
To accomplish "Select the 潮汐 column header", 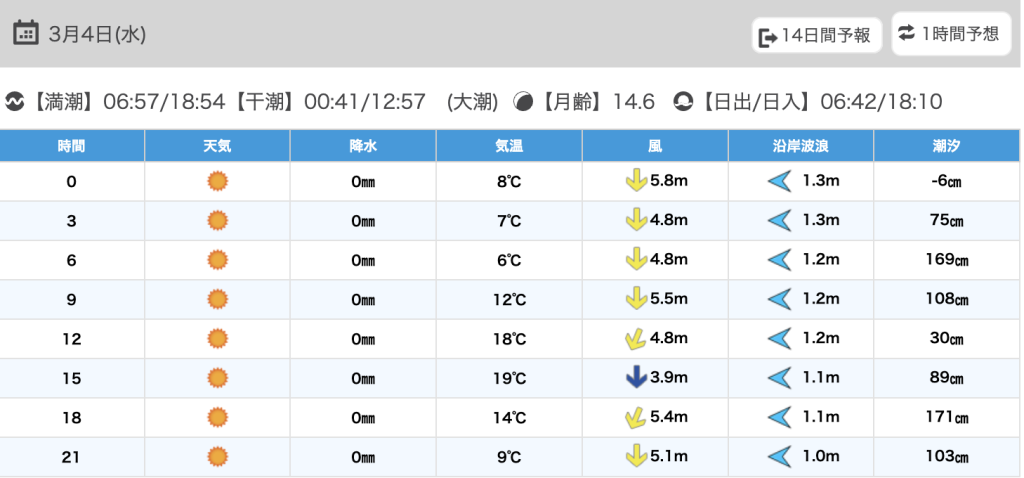I will [946, 146].
